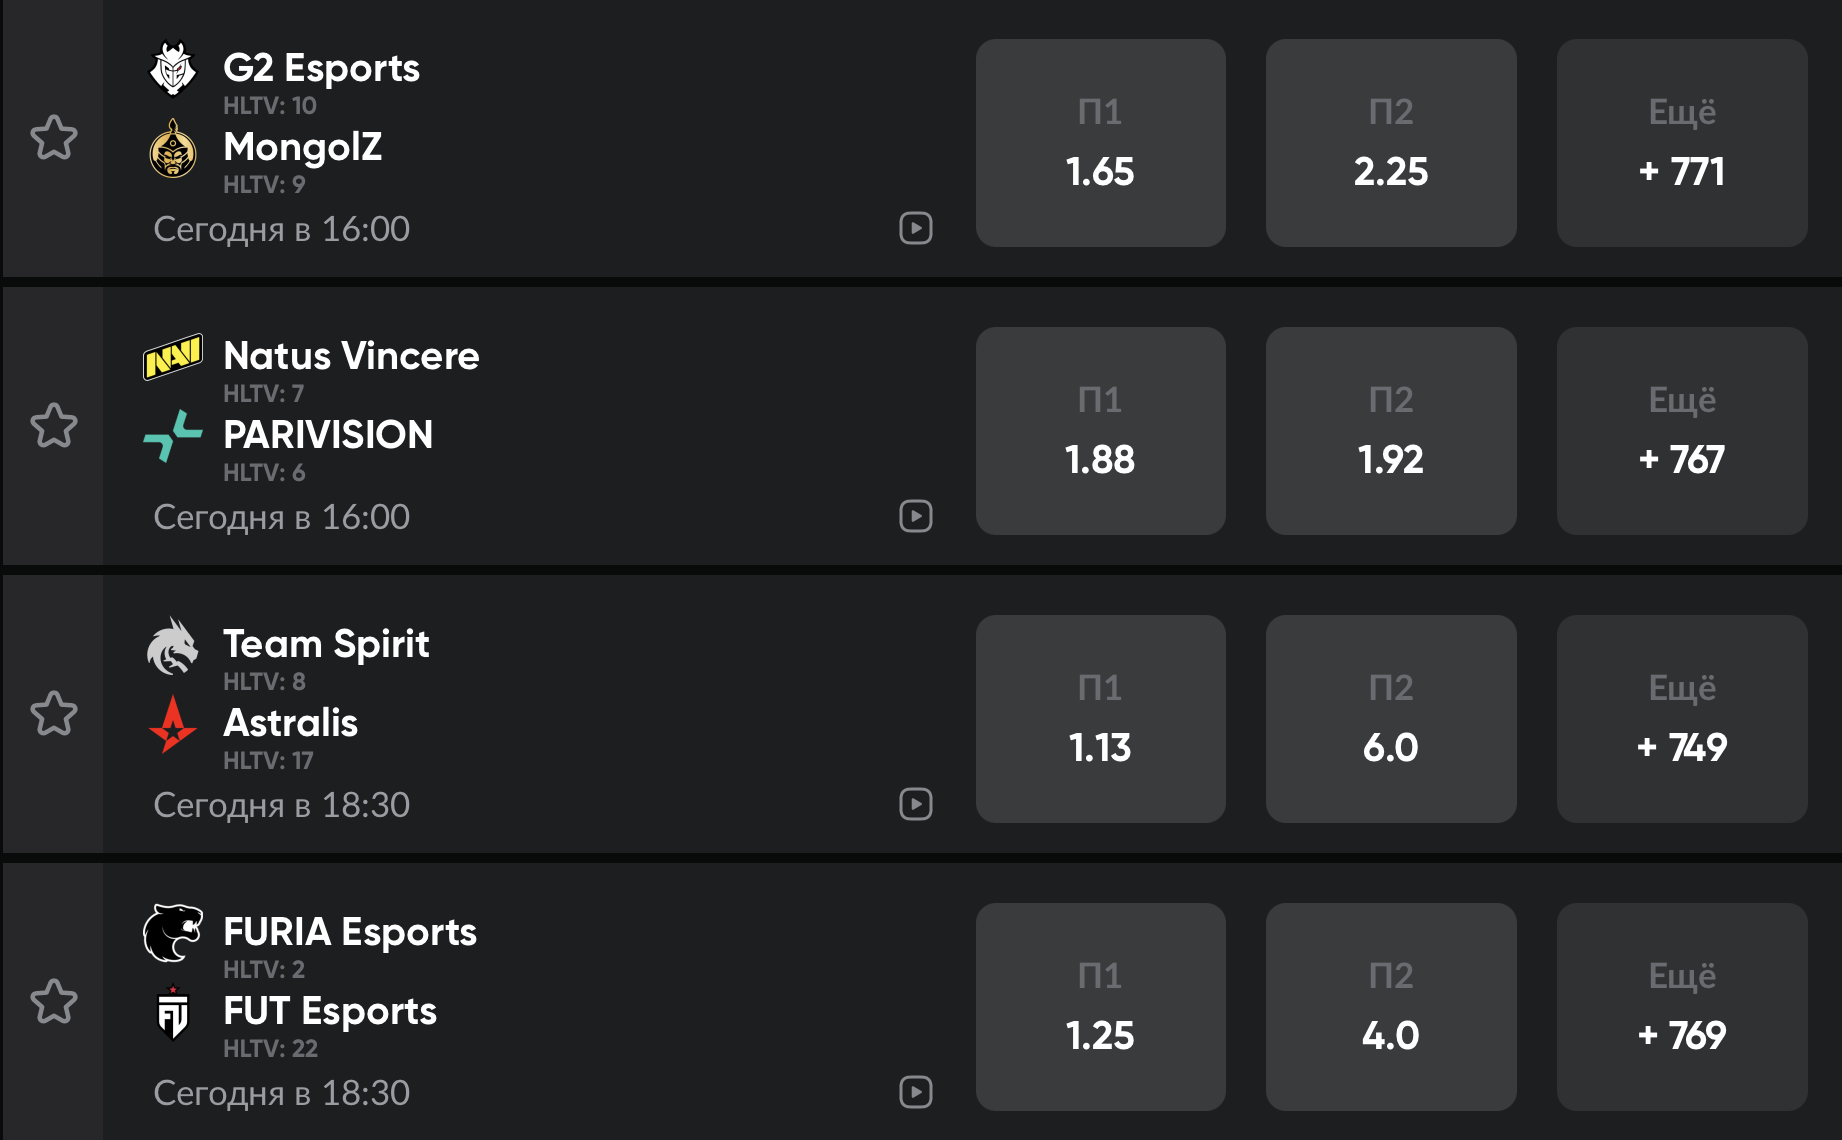The width and height of the screenshot is (1842, 1140).
Task: Open the MongolZ team name link
Action: [x=302, y=147]
